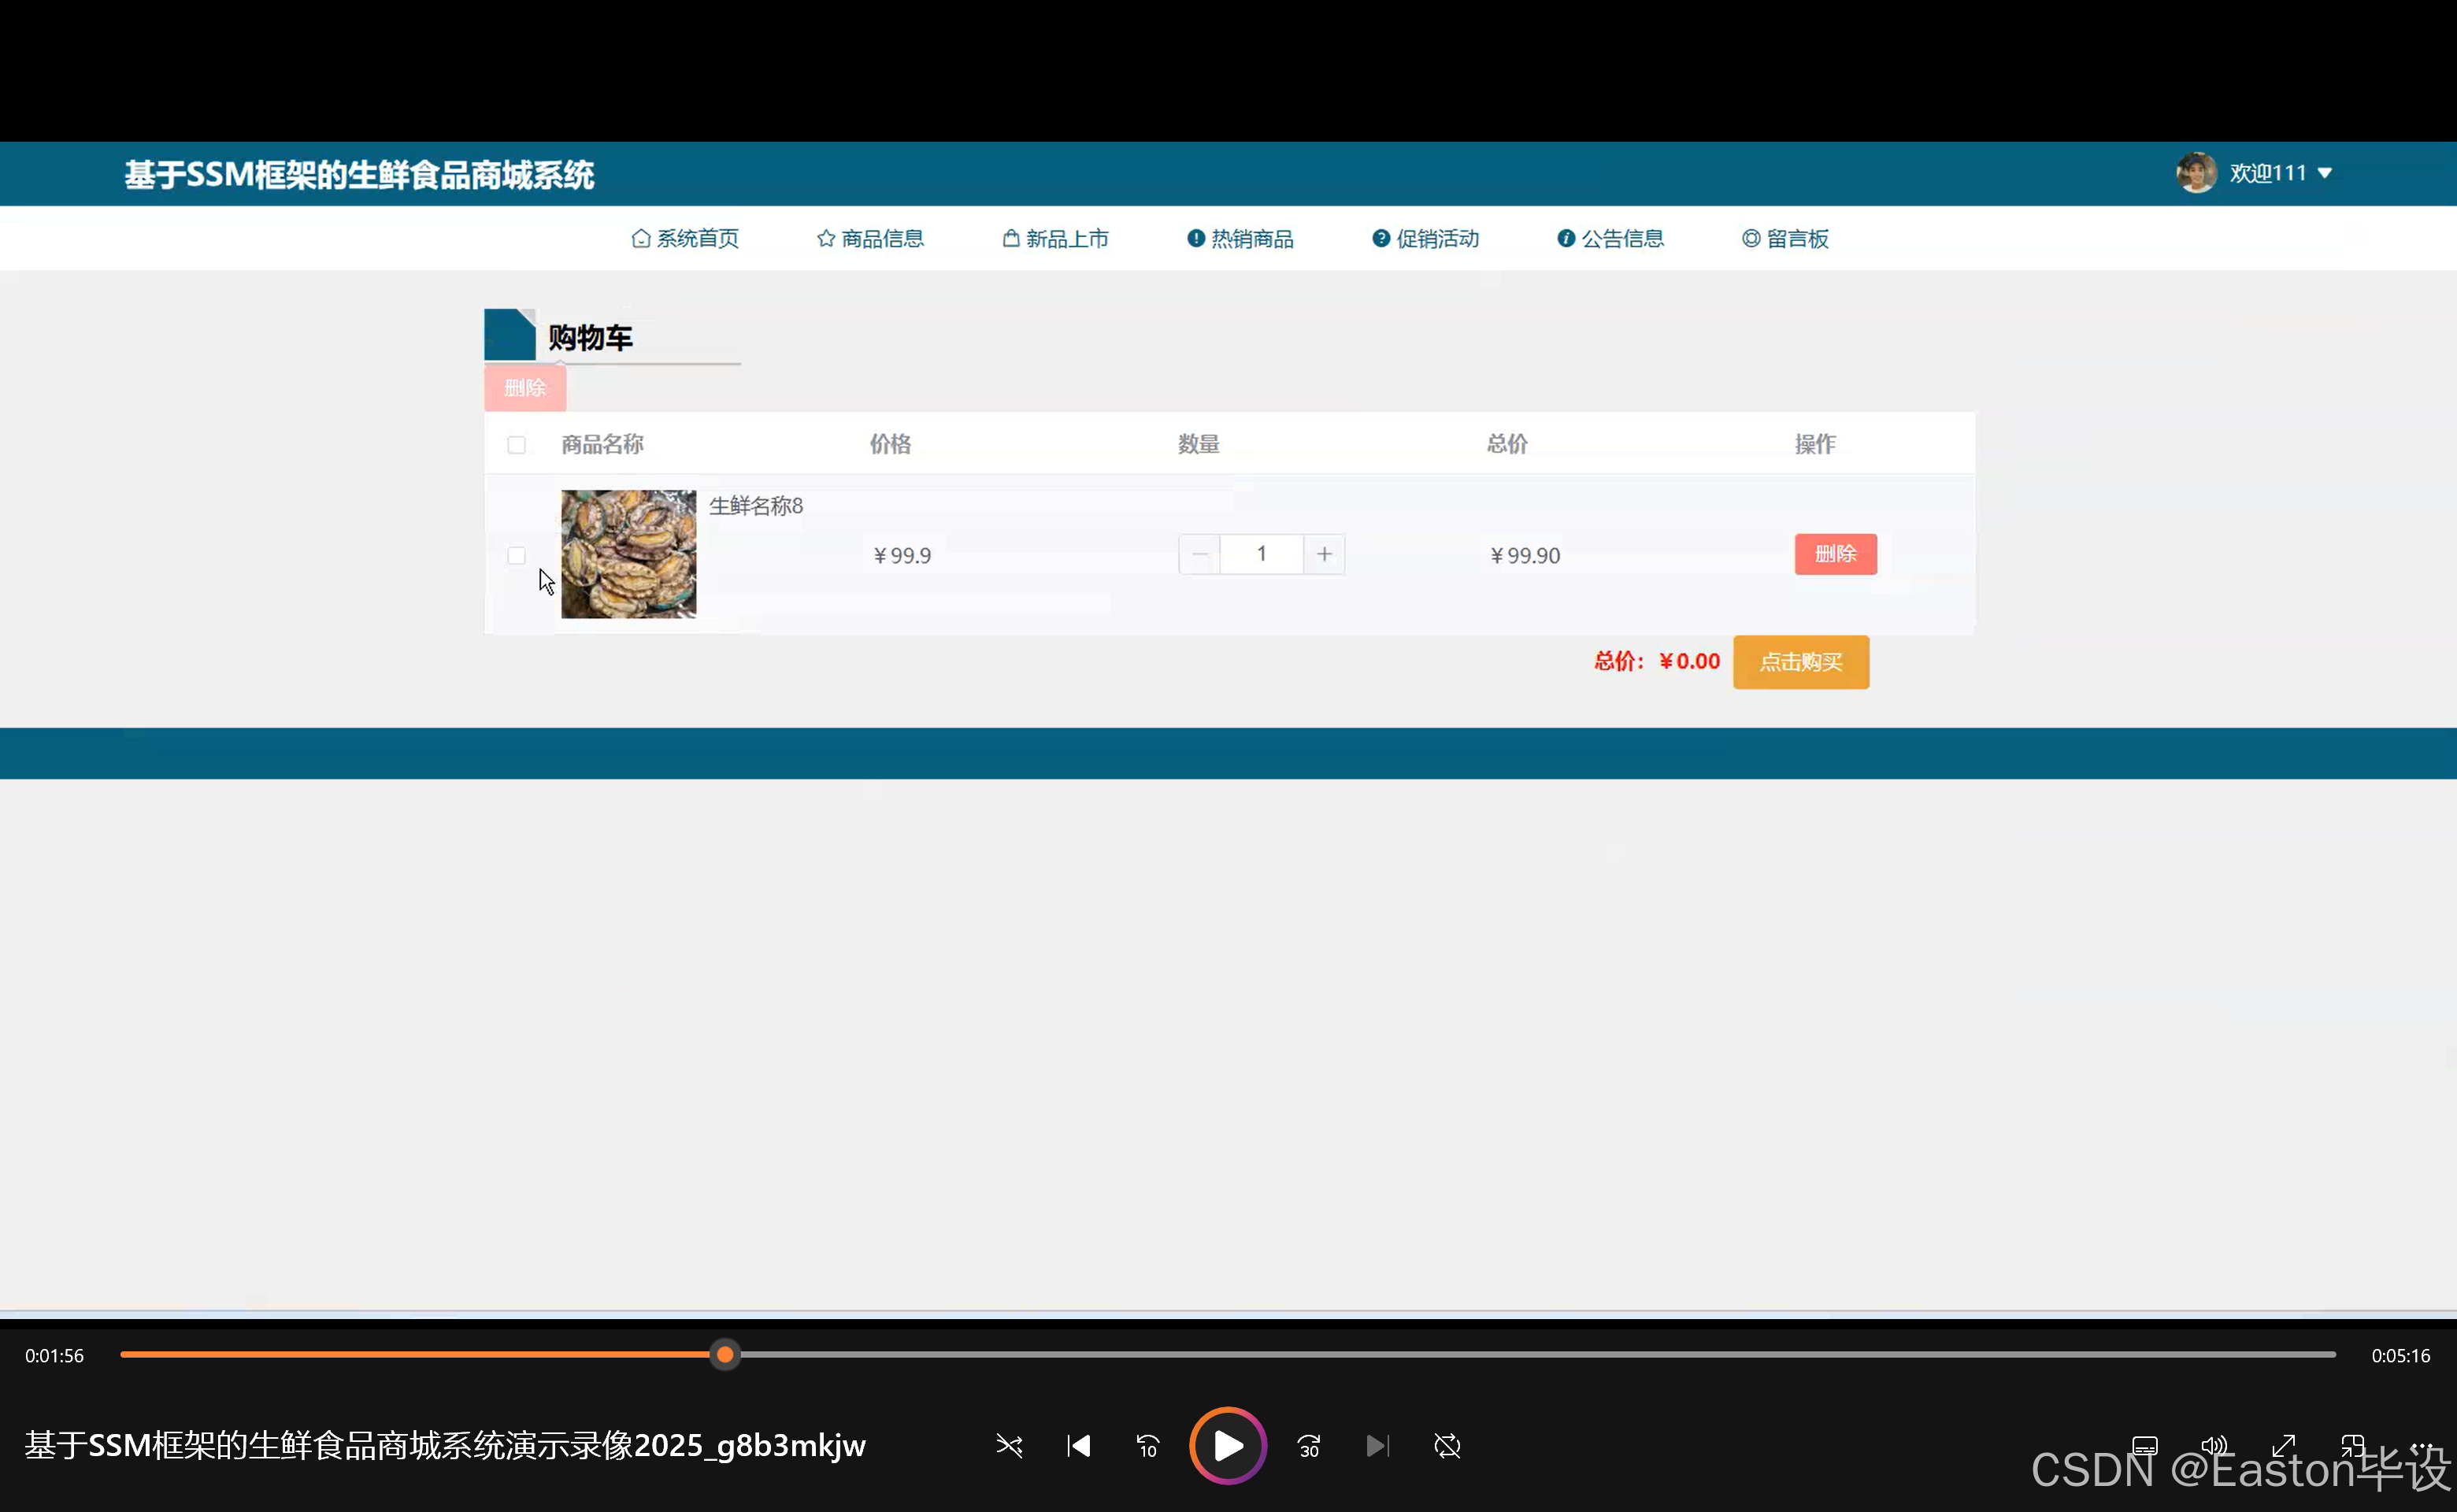Screen dimensions: 2457x1512
Task: Toggle repeat mode icon
Action: coord(1447,1446)
